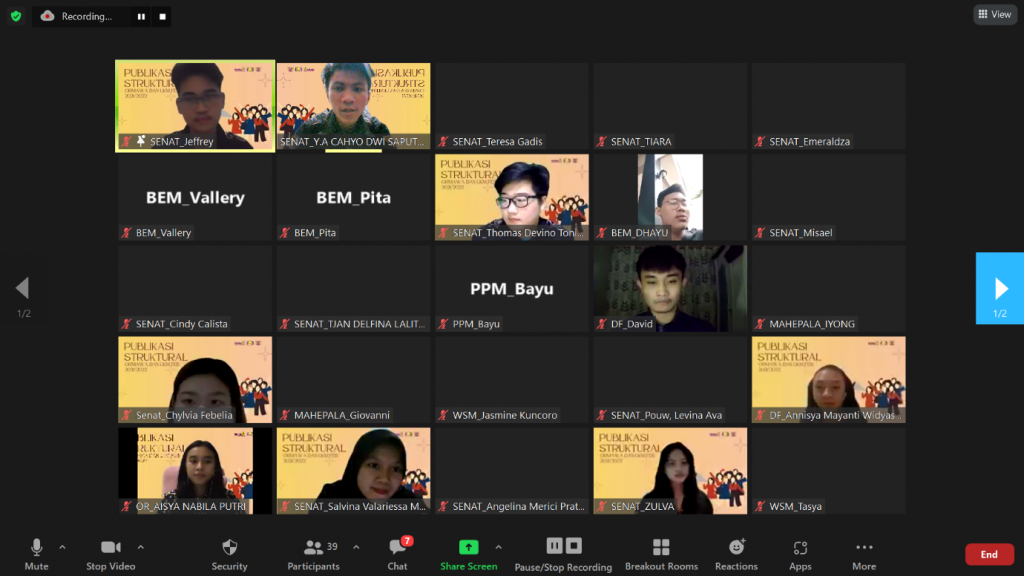Viewport: 1024px width, 576px height.
Task: Select SENAT_Thomas Devino video tile
Action: pyautogui.click(x=511, y=197)
